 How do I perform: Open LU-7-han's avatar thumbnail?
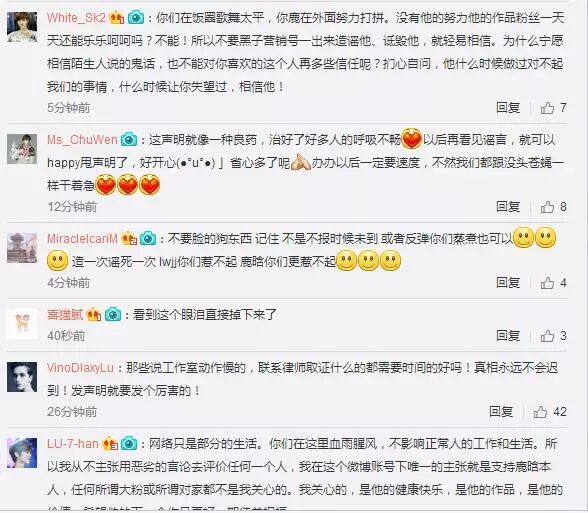[22, 453]
